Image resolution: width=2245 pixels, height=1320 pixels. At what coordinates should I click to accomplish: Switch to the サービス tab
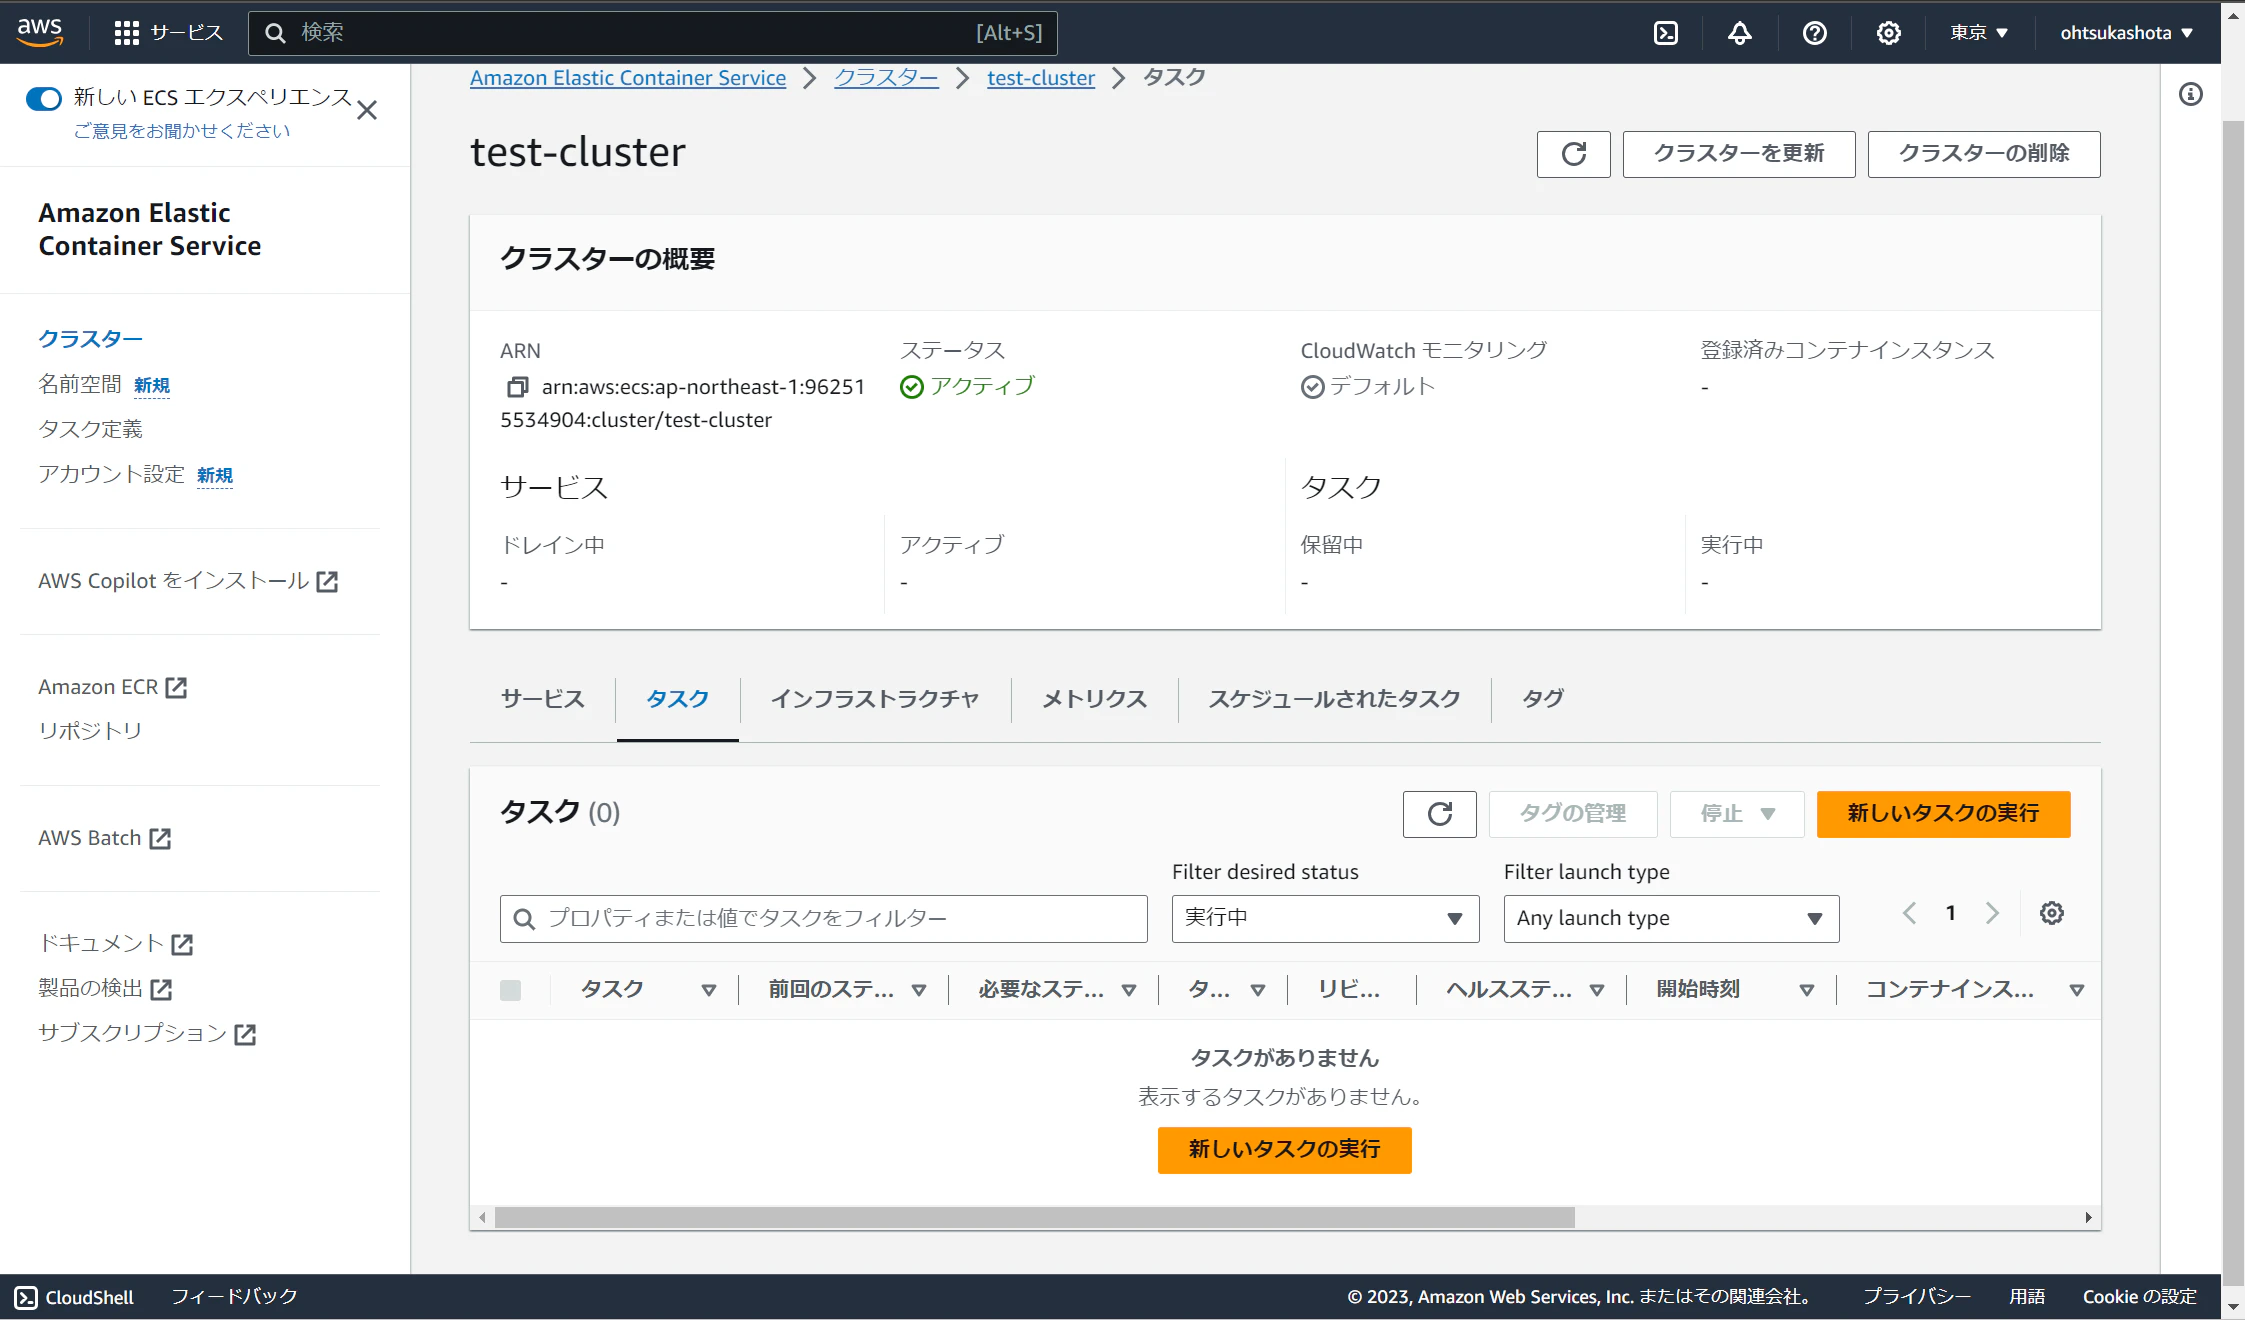(543, 699)
